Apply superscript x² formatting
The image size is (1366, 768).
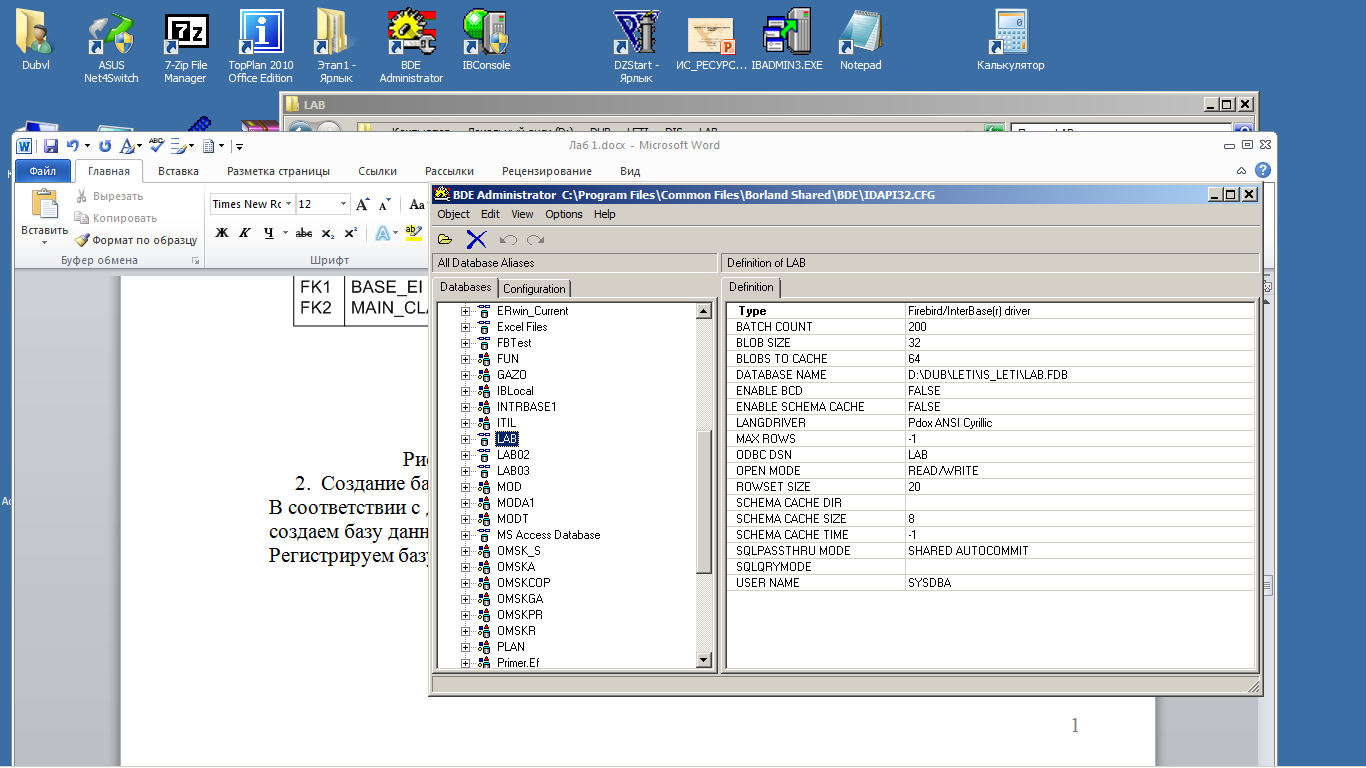350,233
